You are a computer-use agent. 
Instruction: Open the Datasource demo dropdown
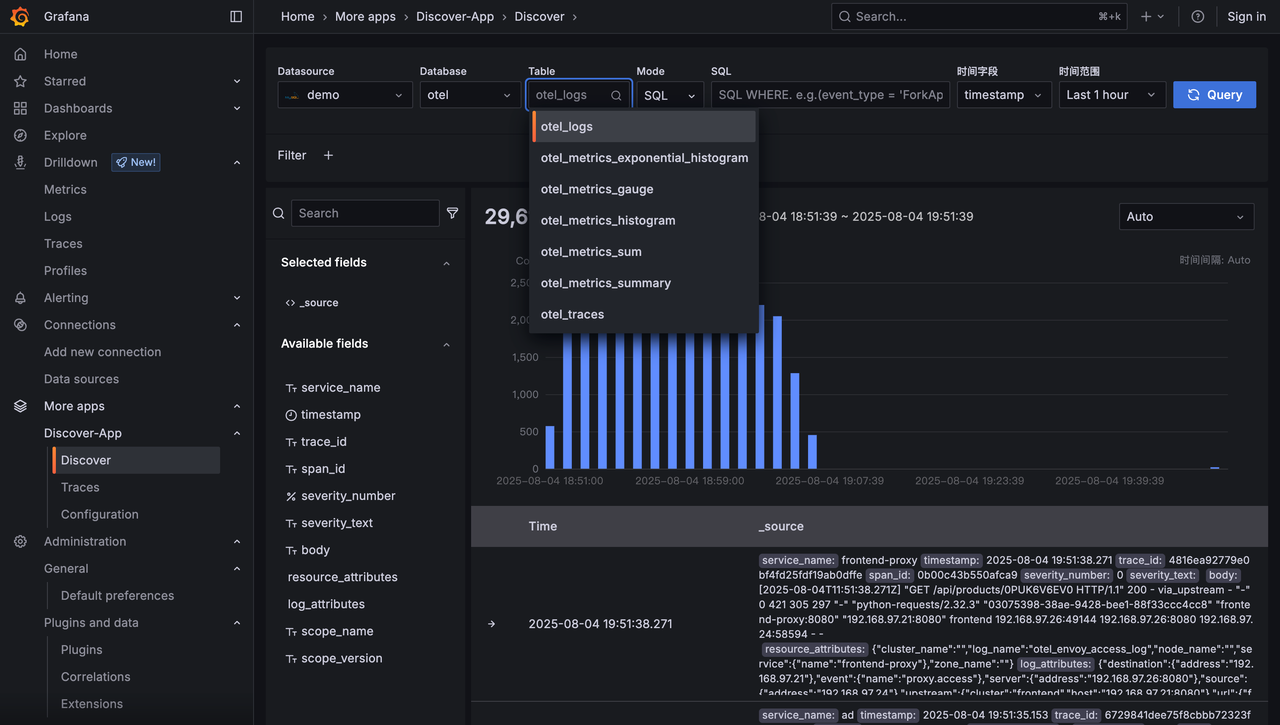(345, 95)
